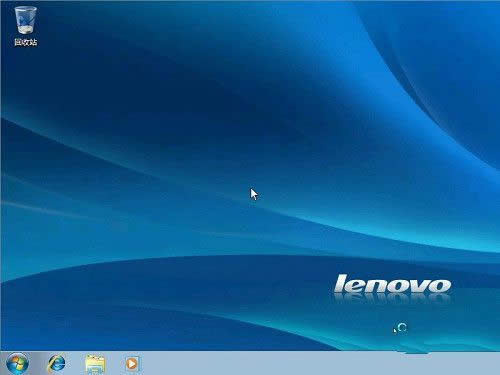Click the 回收站 label under Recycle Bin
Image resolution: width=500 pixels, height=375 pixels.
click(25, 42)
